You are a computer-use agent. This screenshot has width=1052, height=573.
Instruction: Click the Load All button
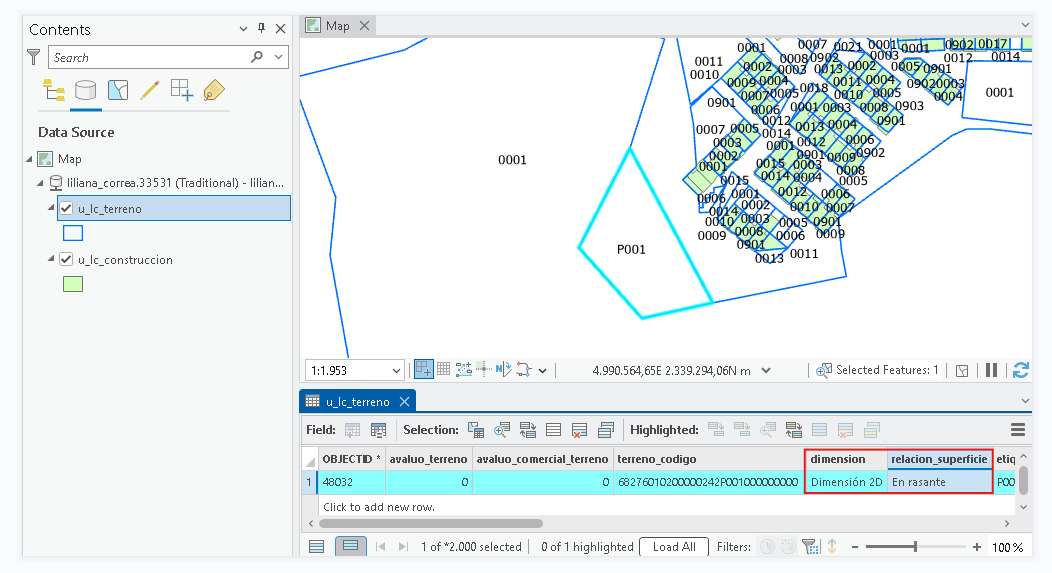click(674, 547)
